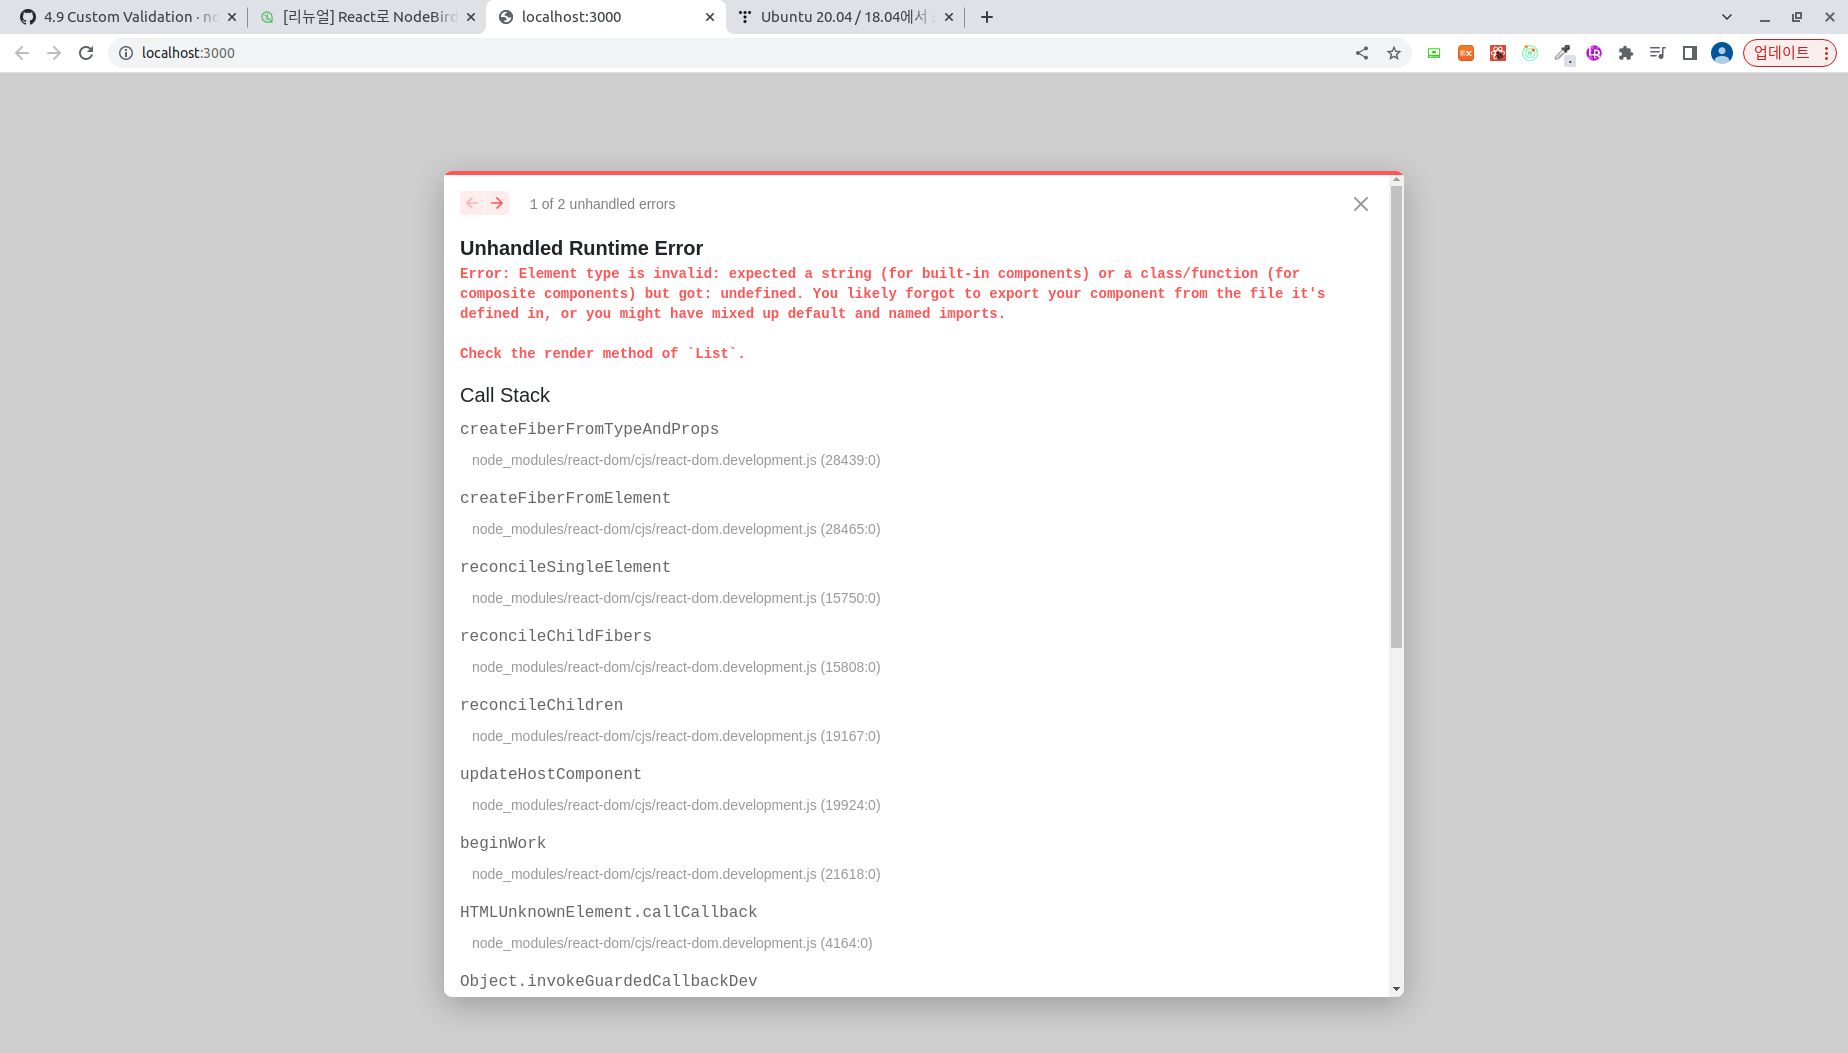The image size is (1848, 1053).
Task: Click the Object.invokeGuardedCallbackDev stack frame
Action: [608, 981]
